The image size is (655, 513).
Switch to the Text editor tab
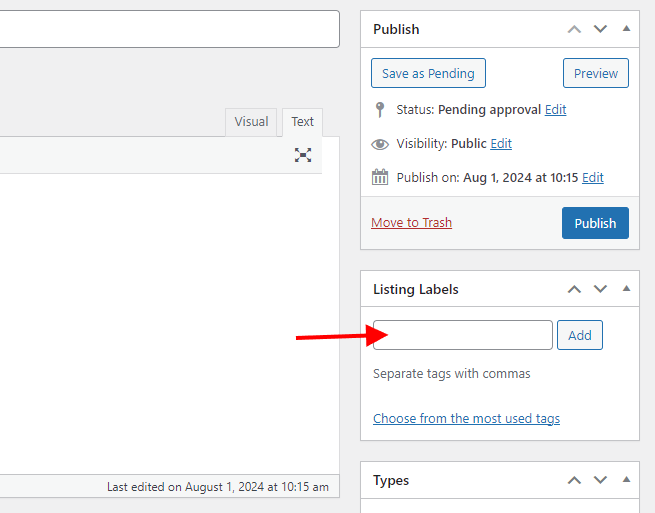302,122
